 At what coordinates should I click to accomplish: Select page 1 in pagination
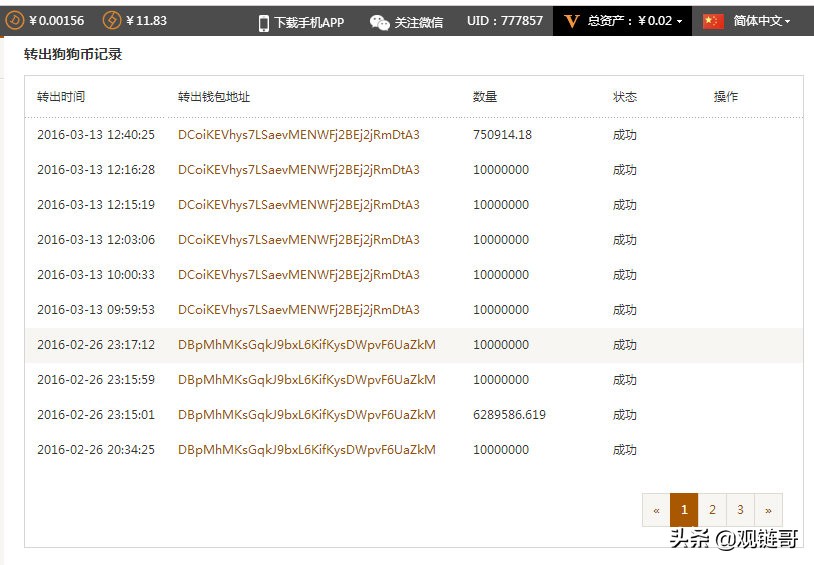tap(684, 510)
